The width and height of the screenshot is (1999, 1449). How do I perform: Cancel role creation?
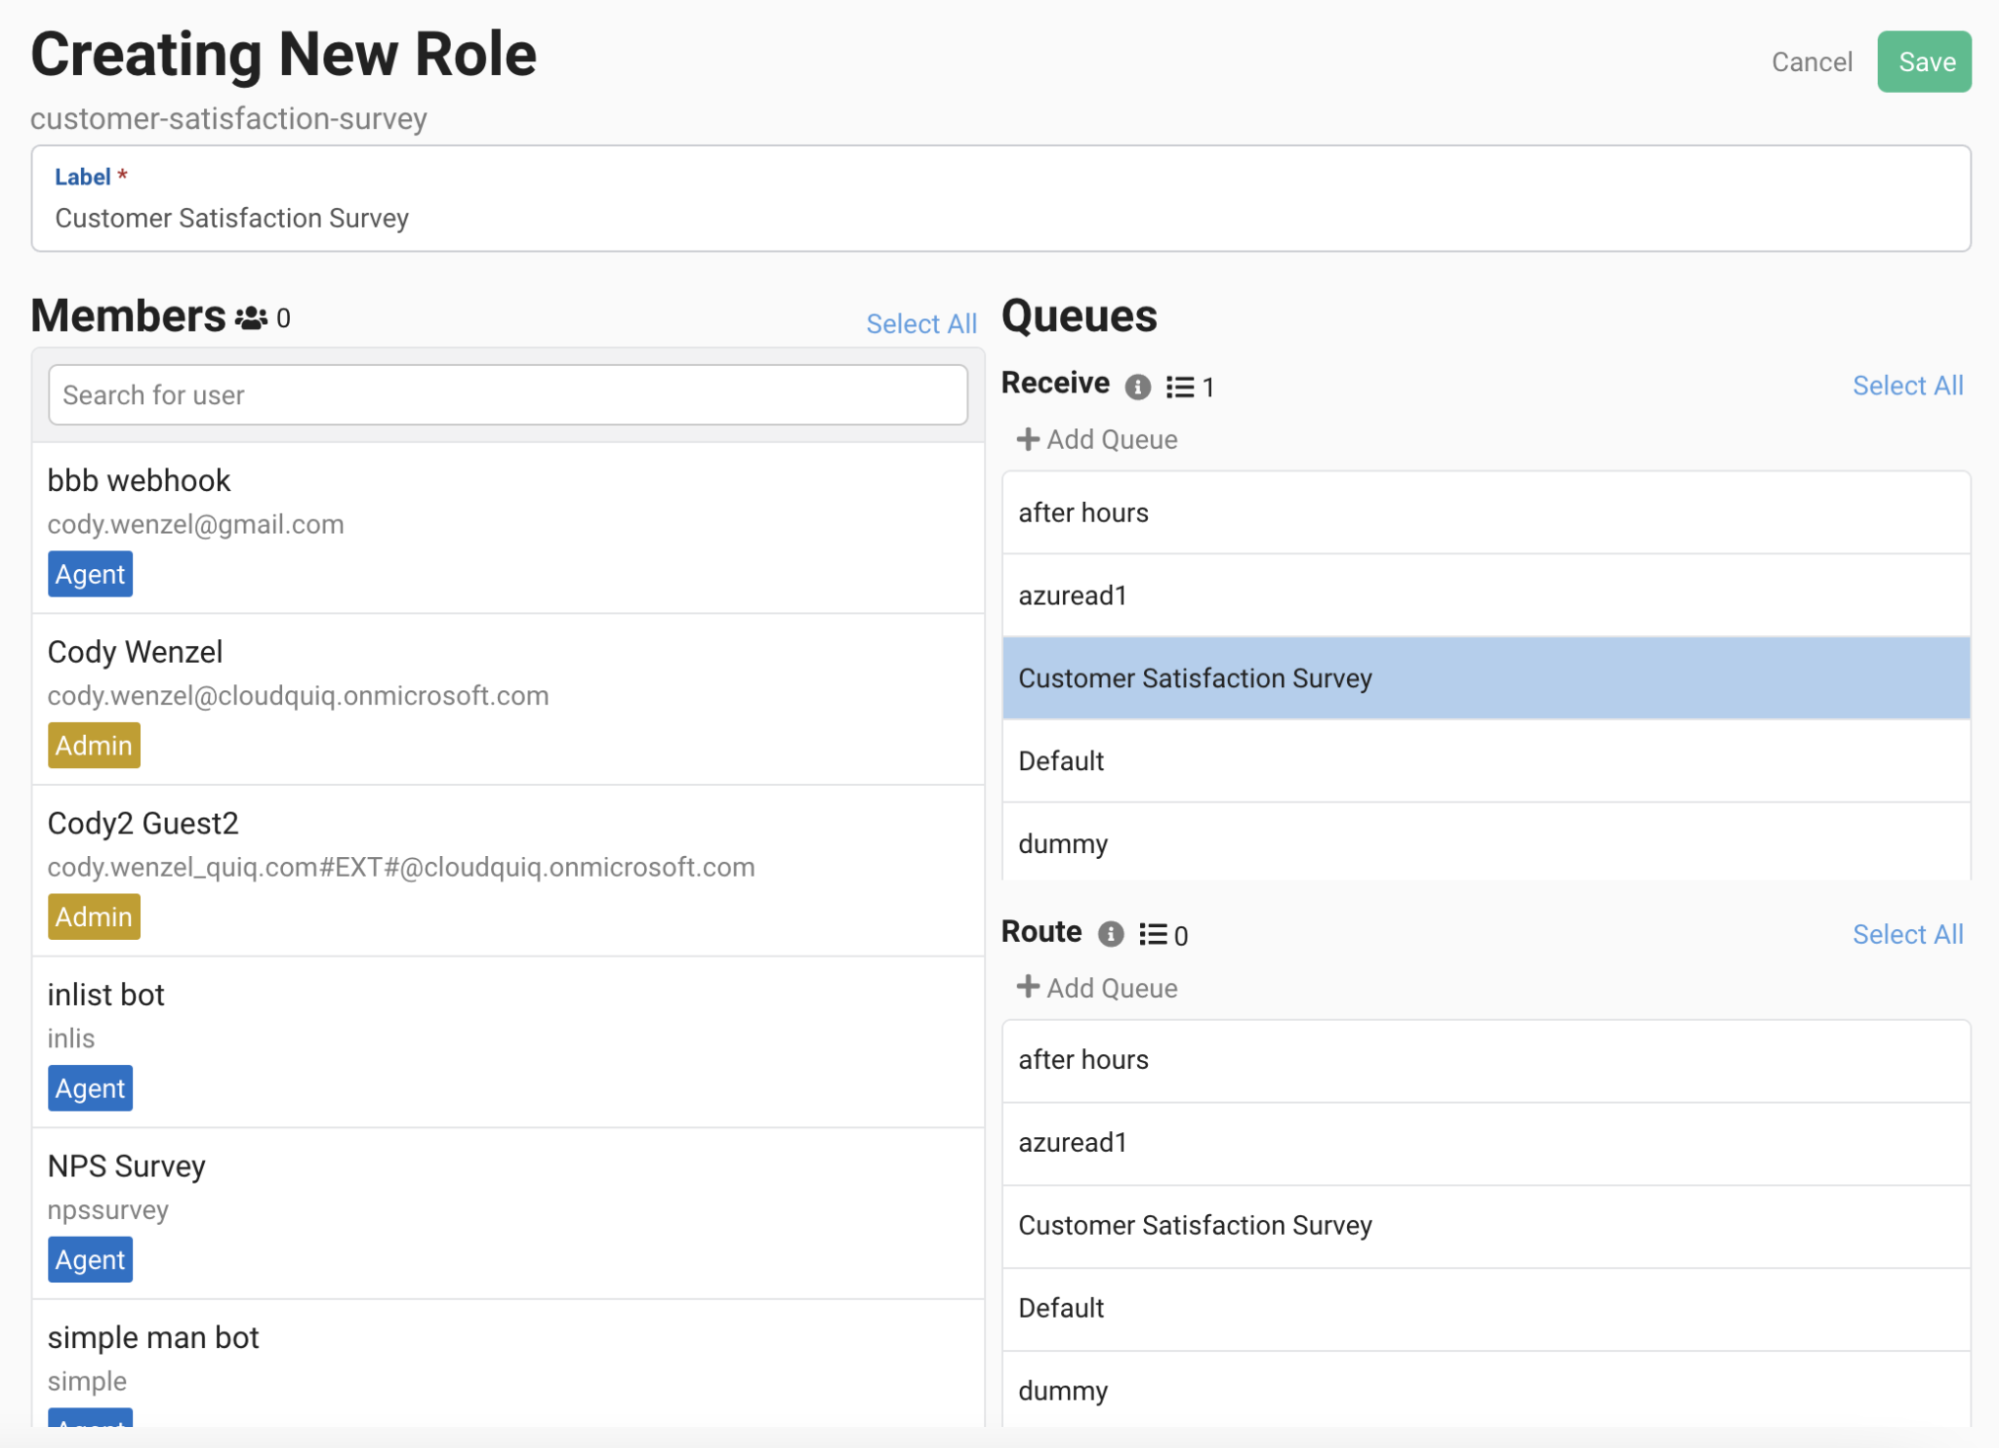coord(1811,62)
